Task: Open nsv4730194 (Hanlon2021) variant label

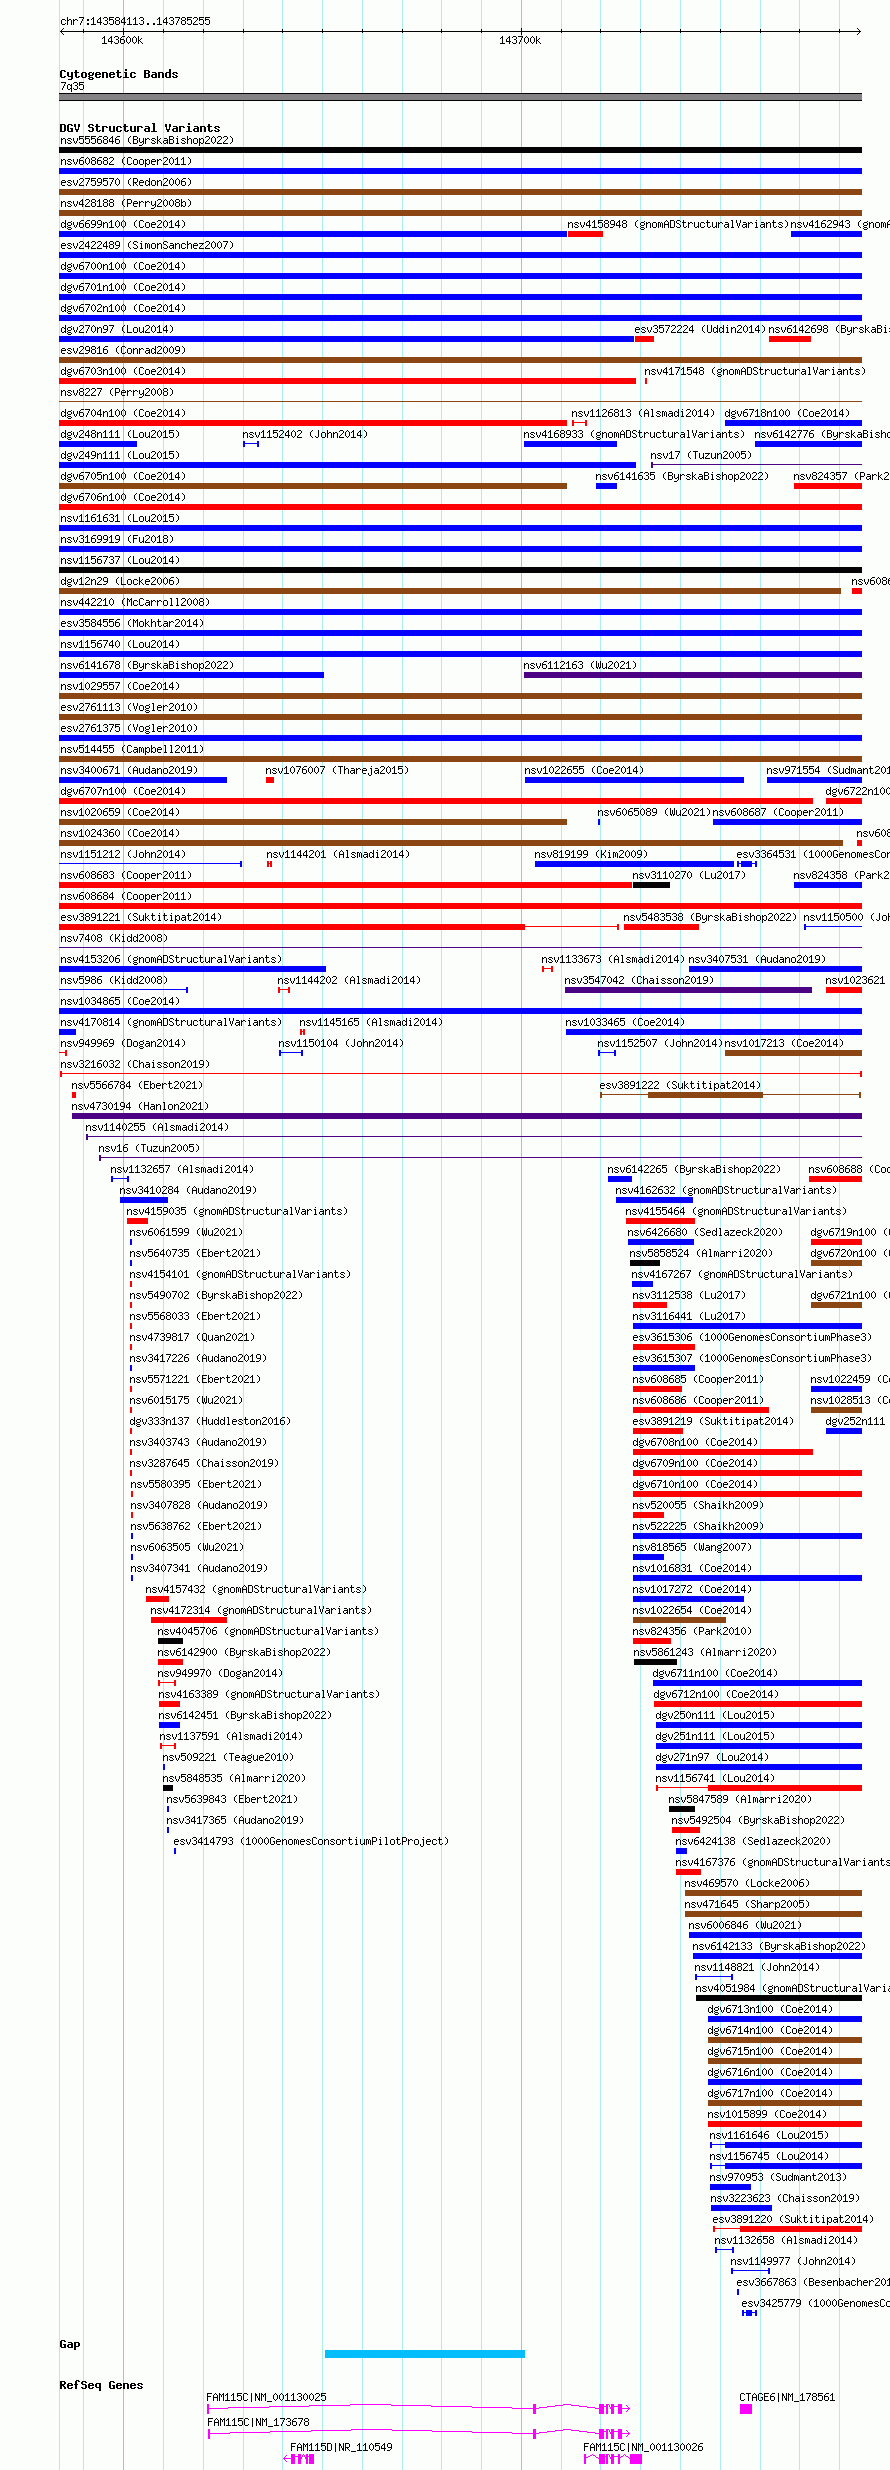Action: tap(140, 1106)
